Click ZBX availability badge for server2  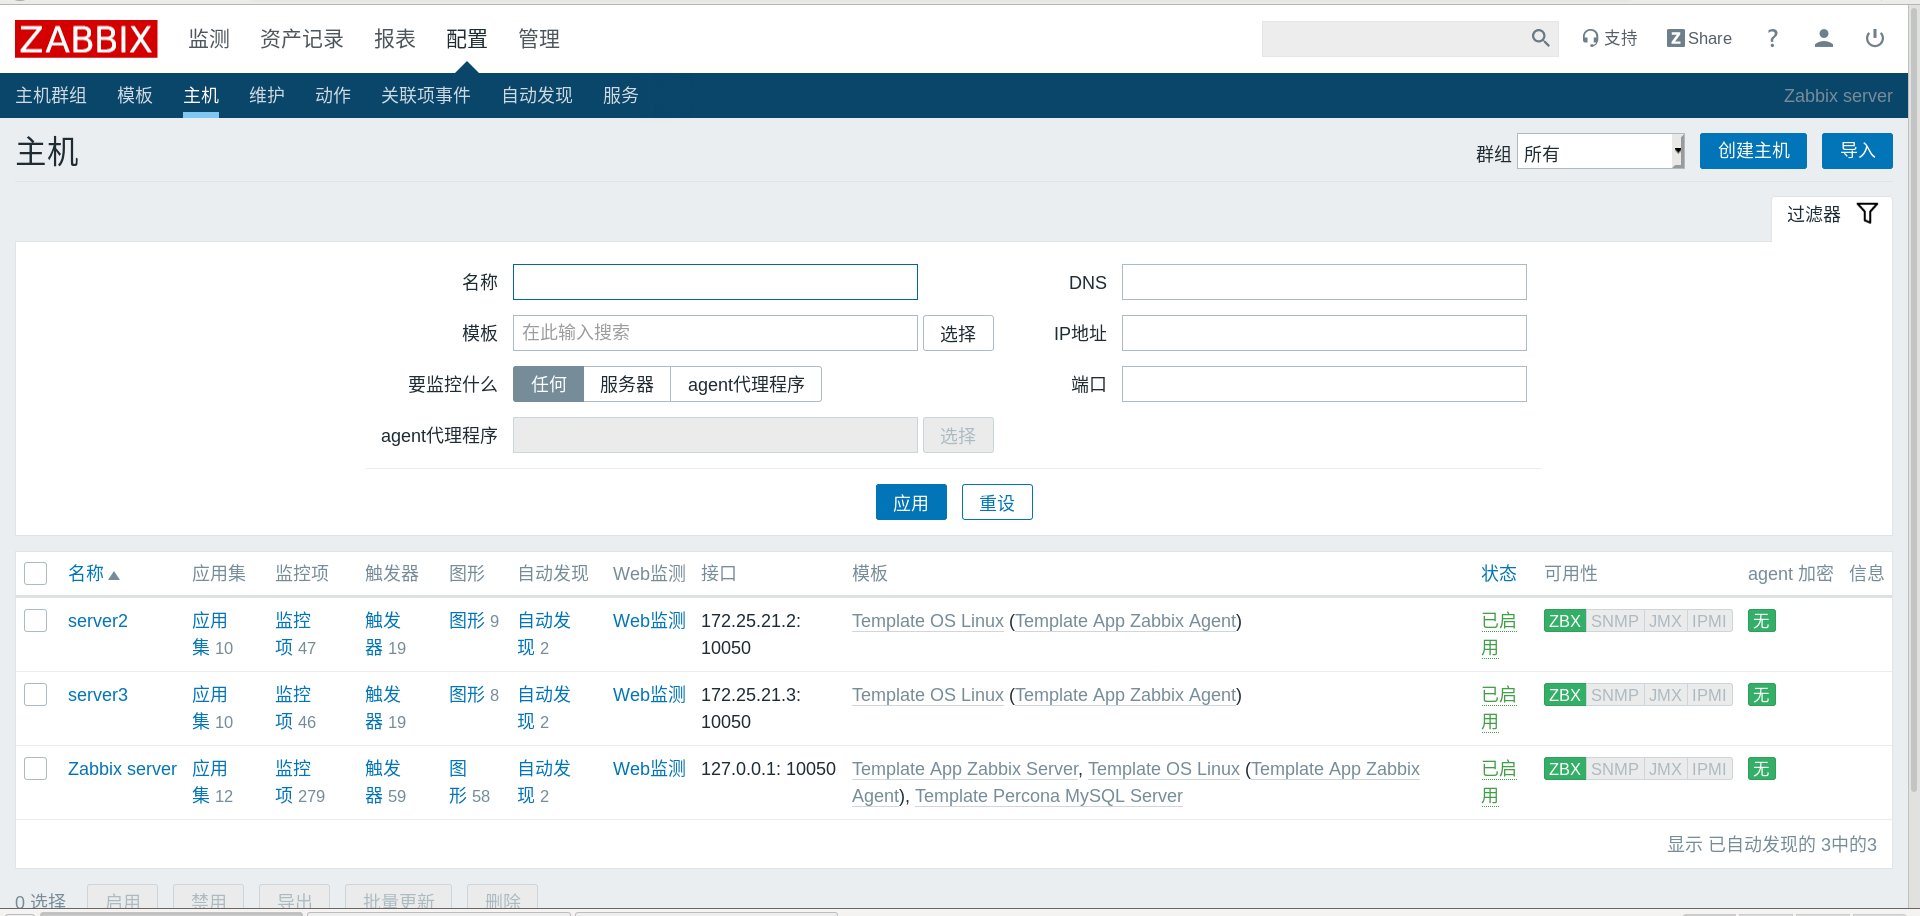pos(1564,621)
